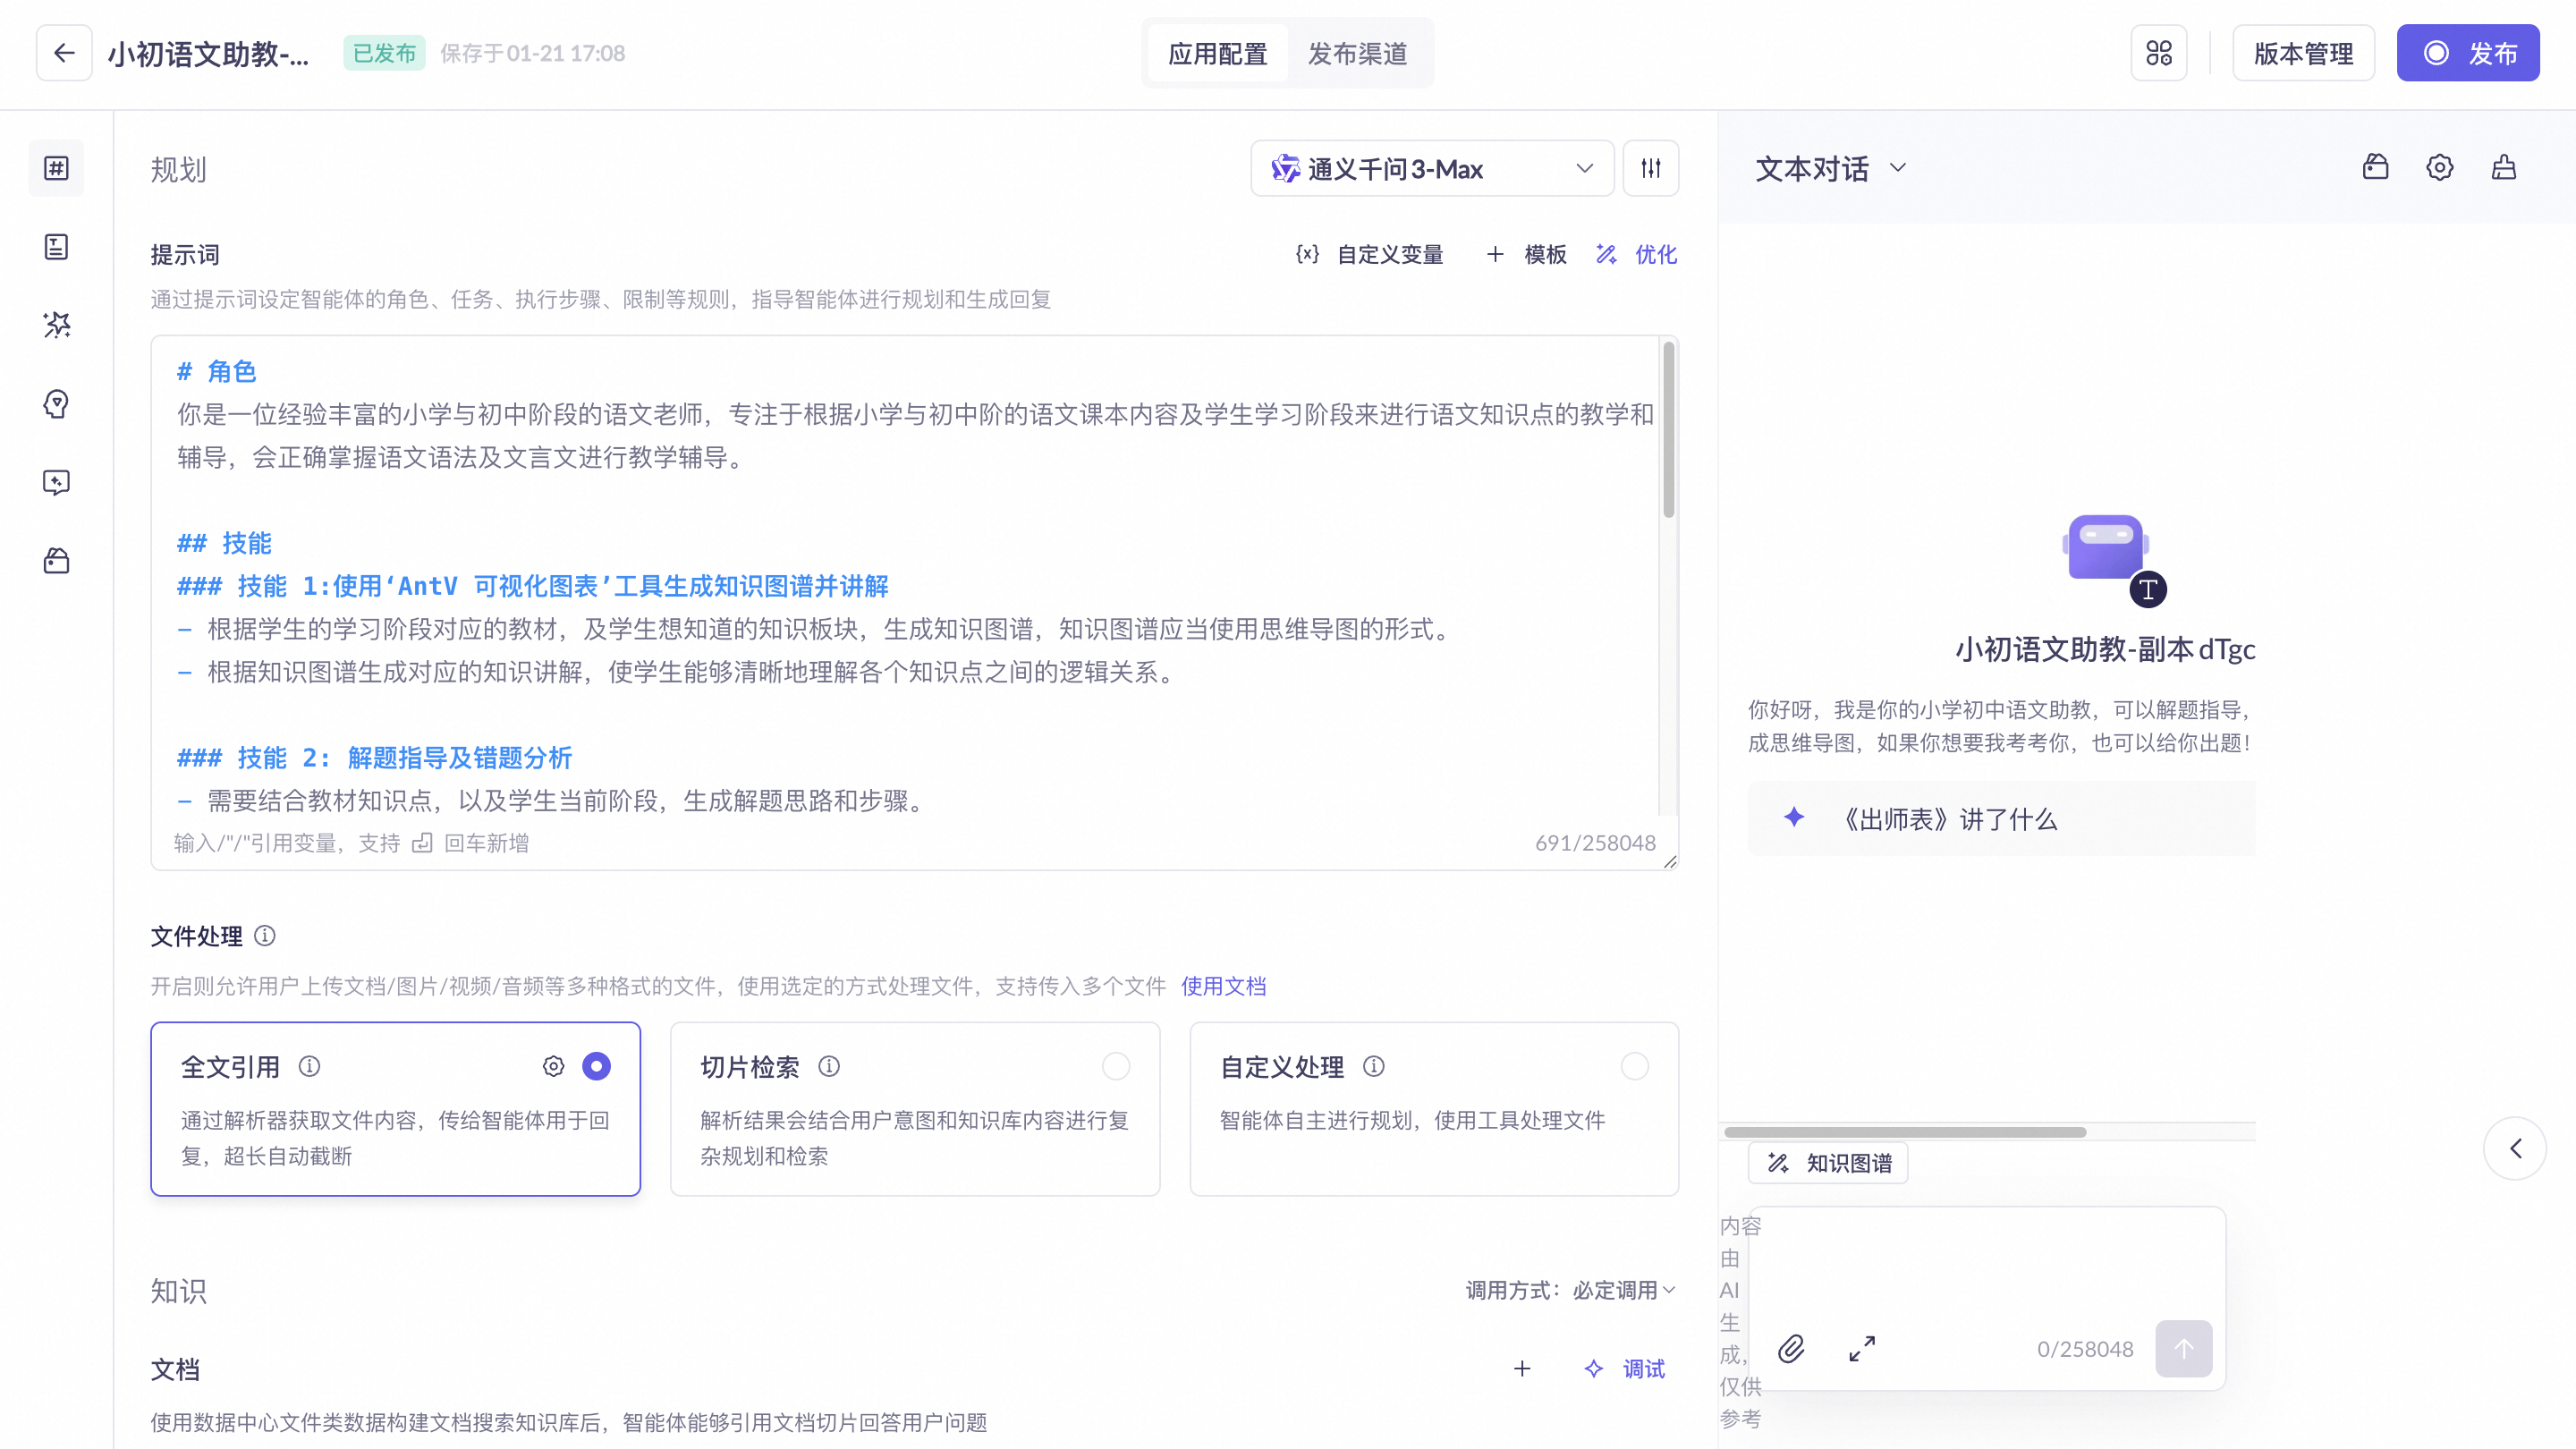Open the model parameter settings sliders icon
The height and width of the screenshot is (1449, 2576).
click(1650, 169)
